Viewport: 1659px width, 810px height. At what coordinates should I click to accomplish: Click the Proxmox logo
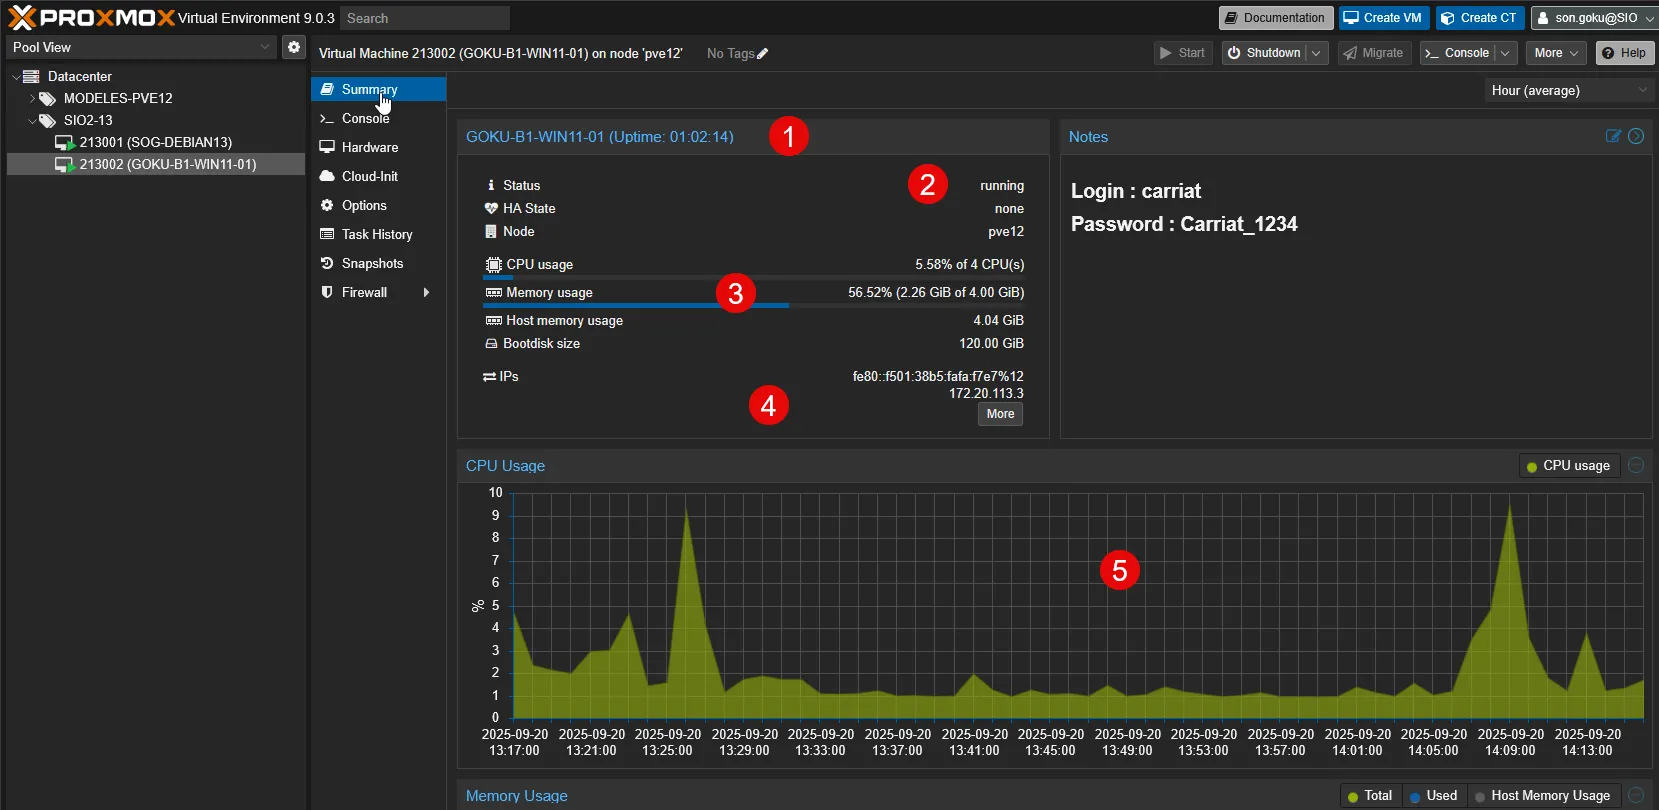pyautogui.click(x=92, y=18)
